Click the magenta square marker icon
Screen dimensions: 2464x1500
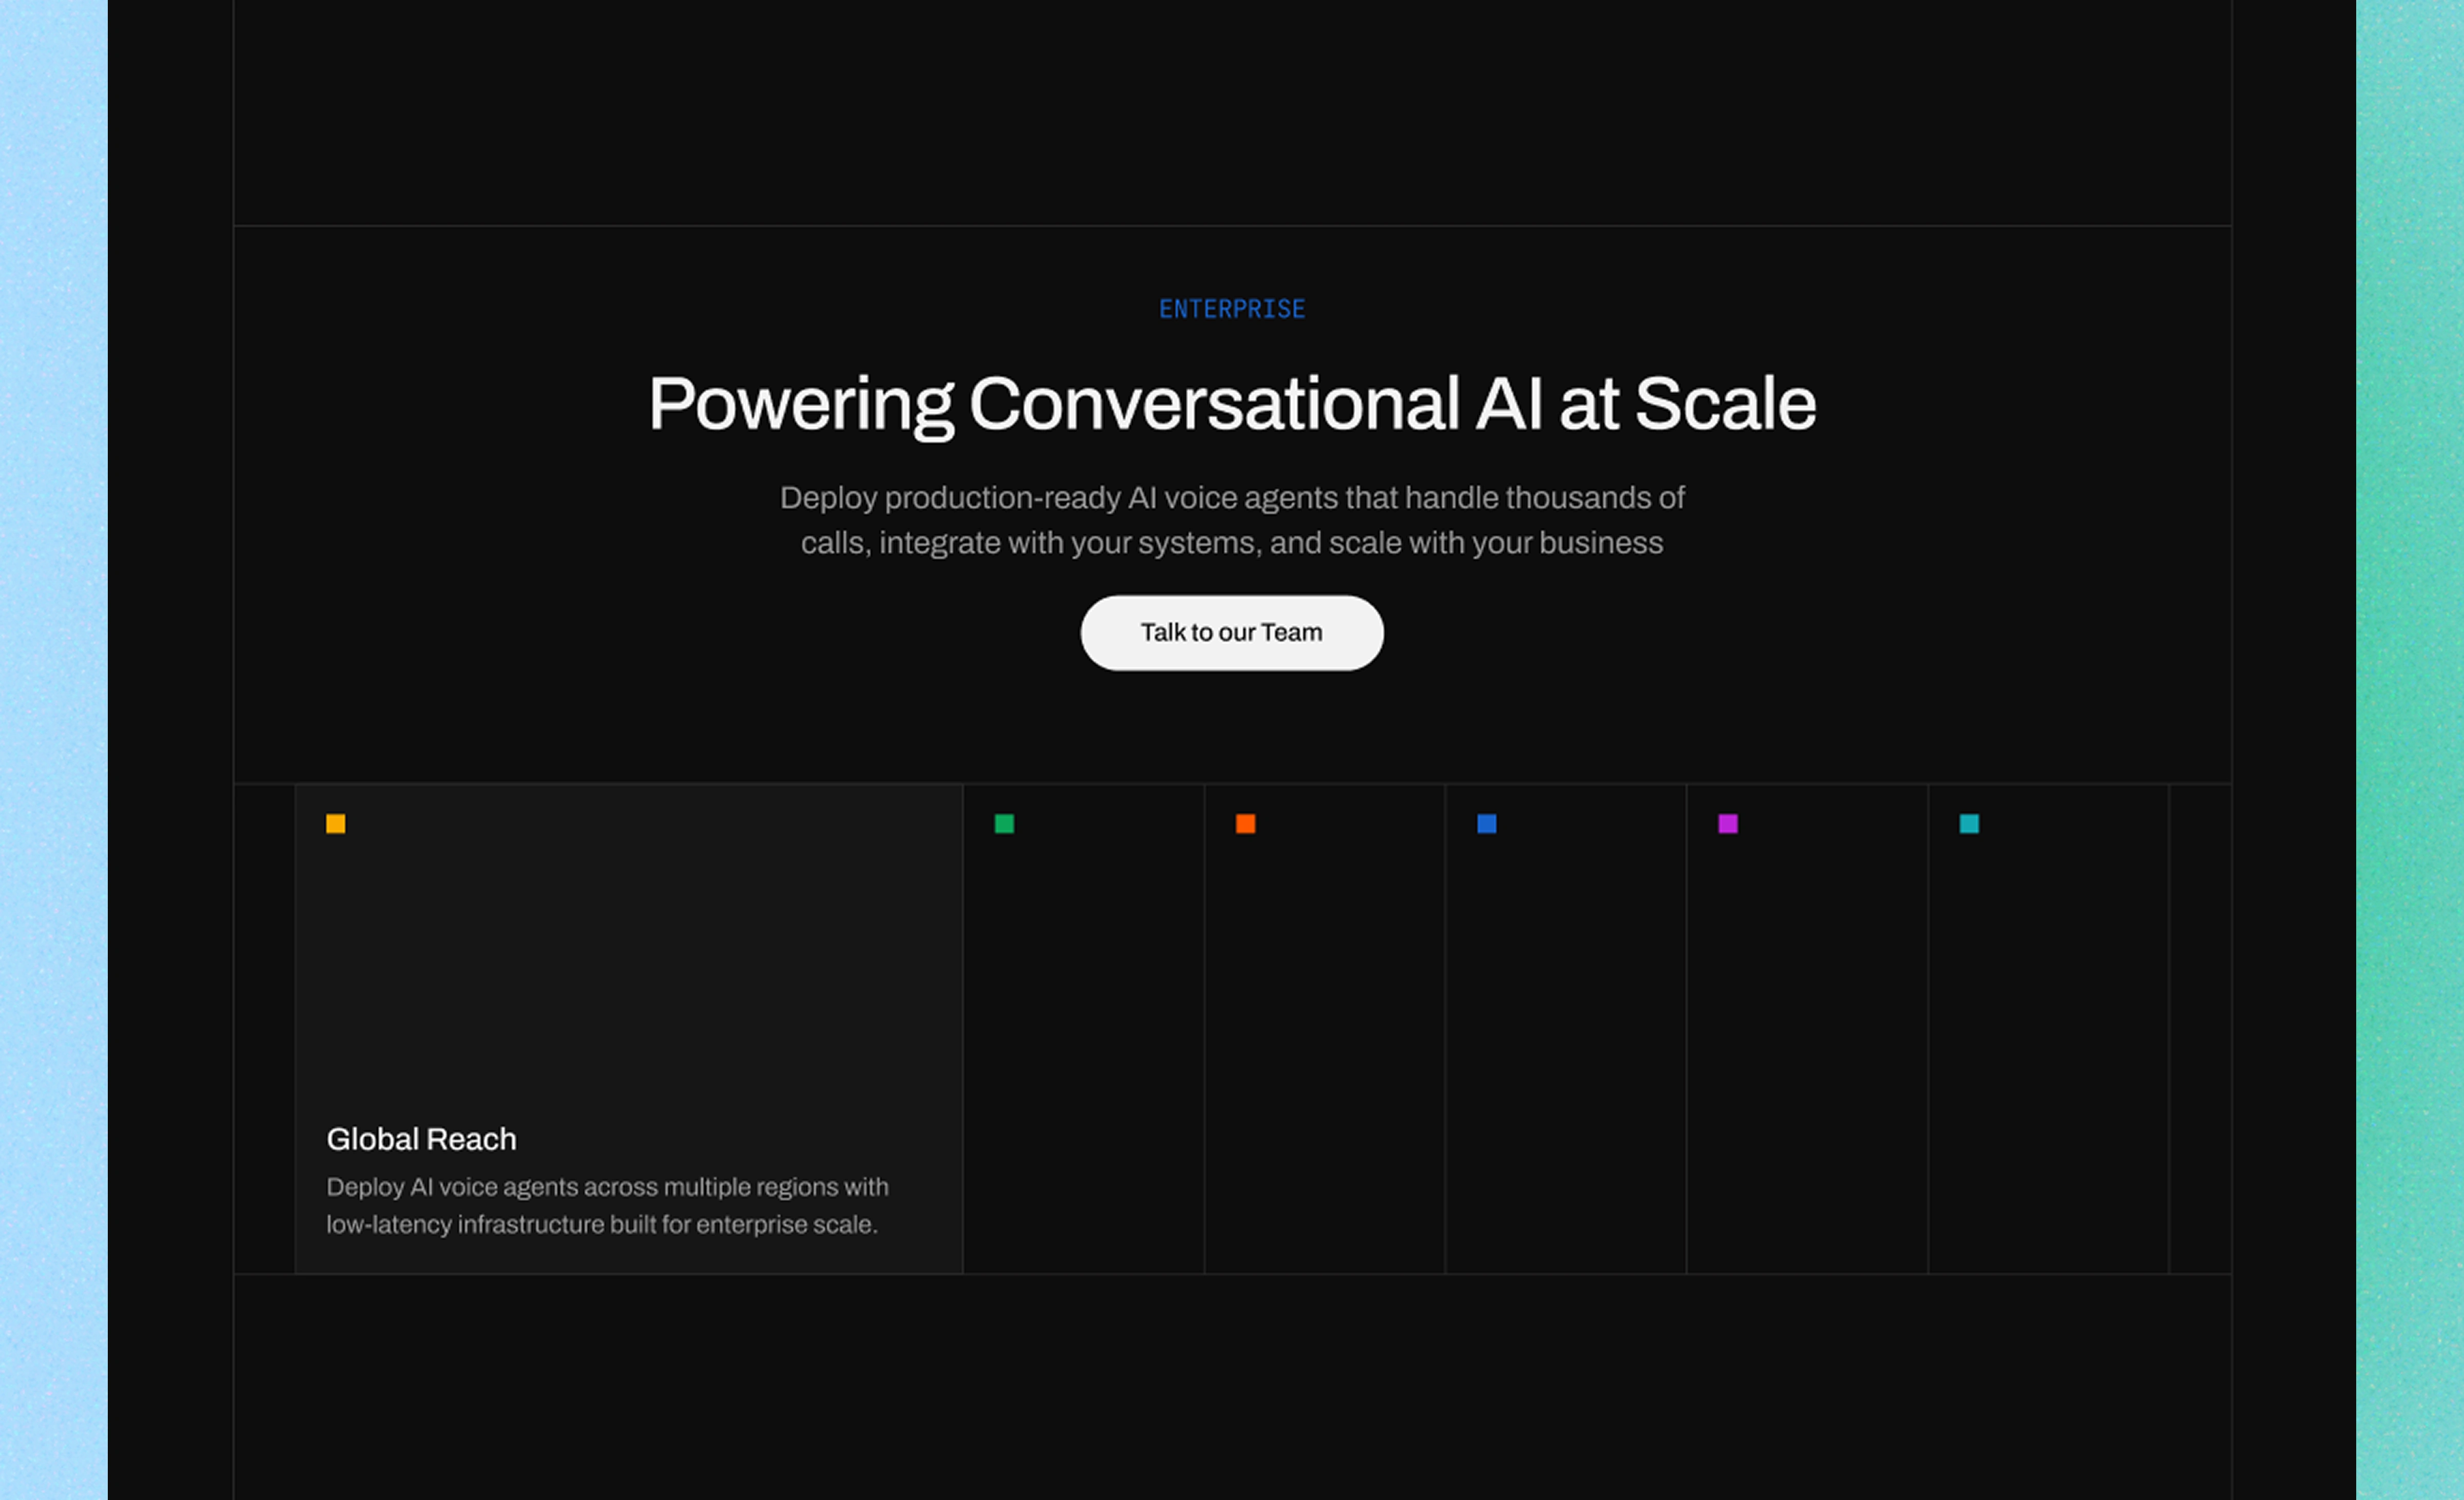pos(1727,823)
